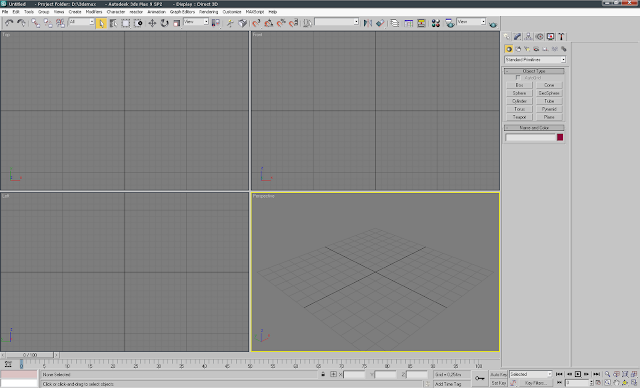The height and width of the screenshot is (388, 640).
Task: Open the Material Editor icon
Action: coord(436,23)
